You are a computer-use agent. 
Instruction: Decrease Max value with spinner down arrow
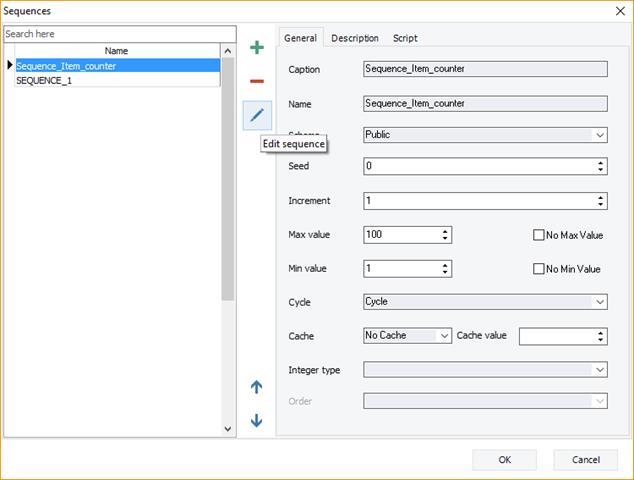pos(445,239)
